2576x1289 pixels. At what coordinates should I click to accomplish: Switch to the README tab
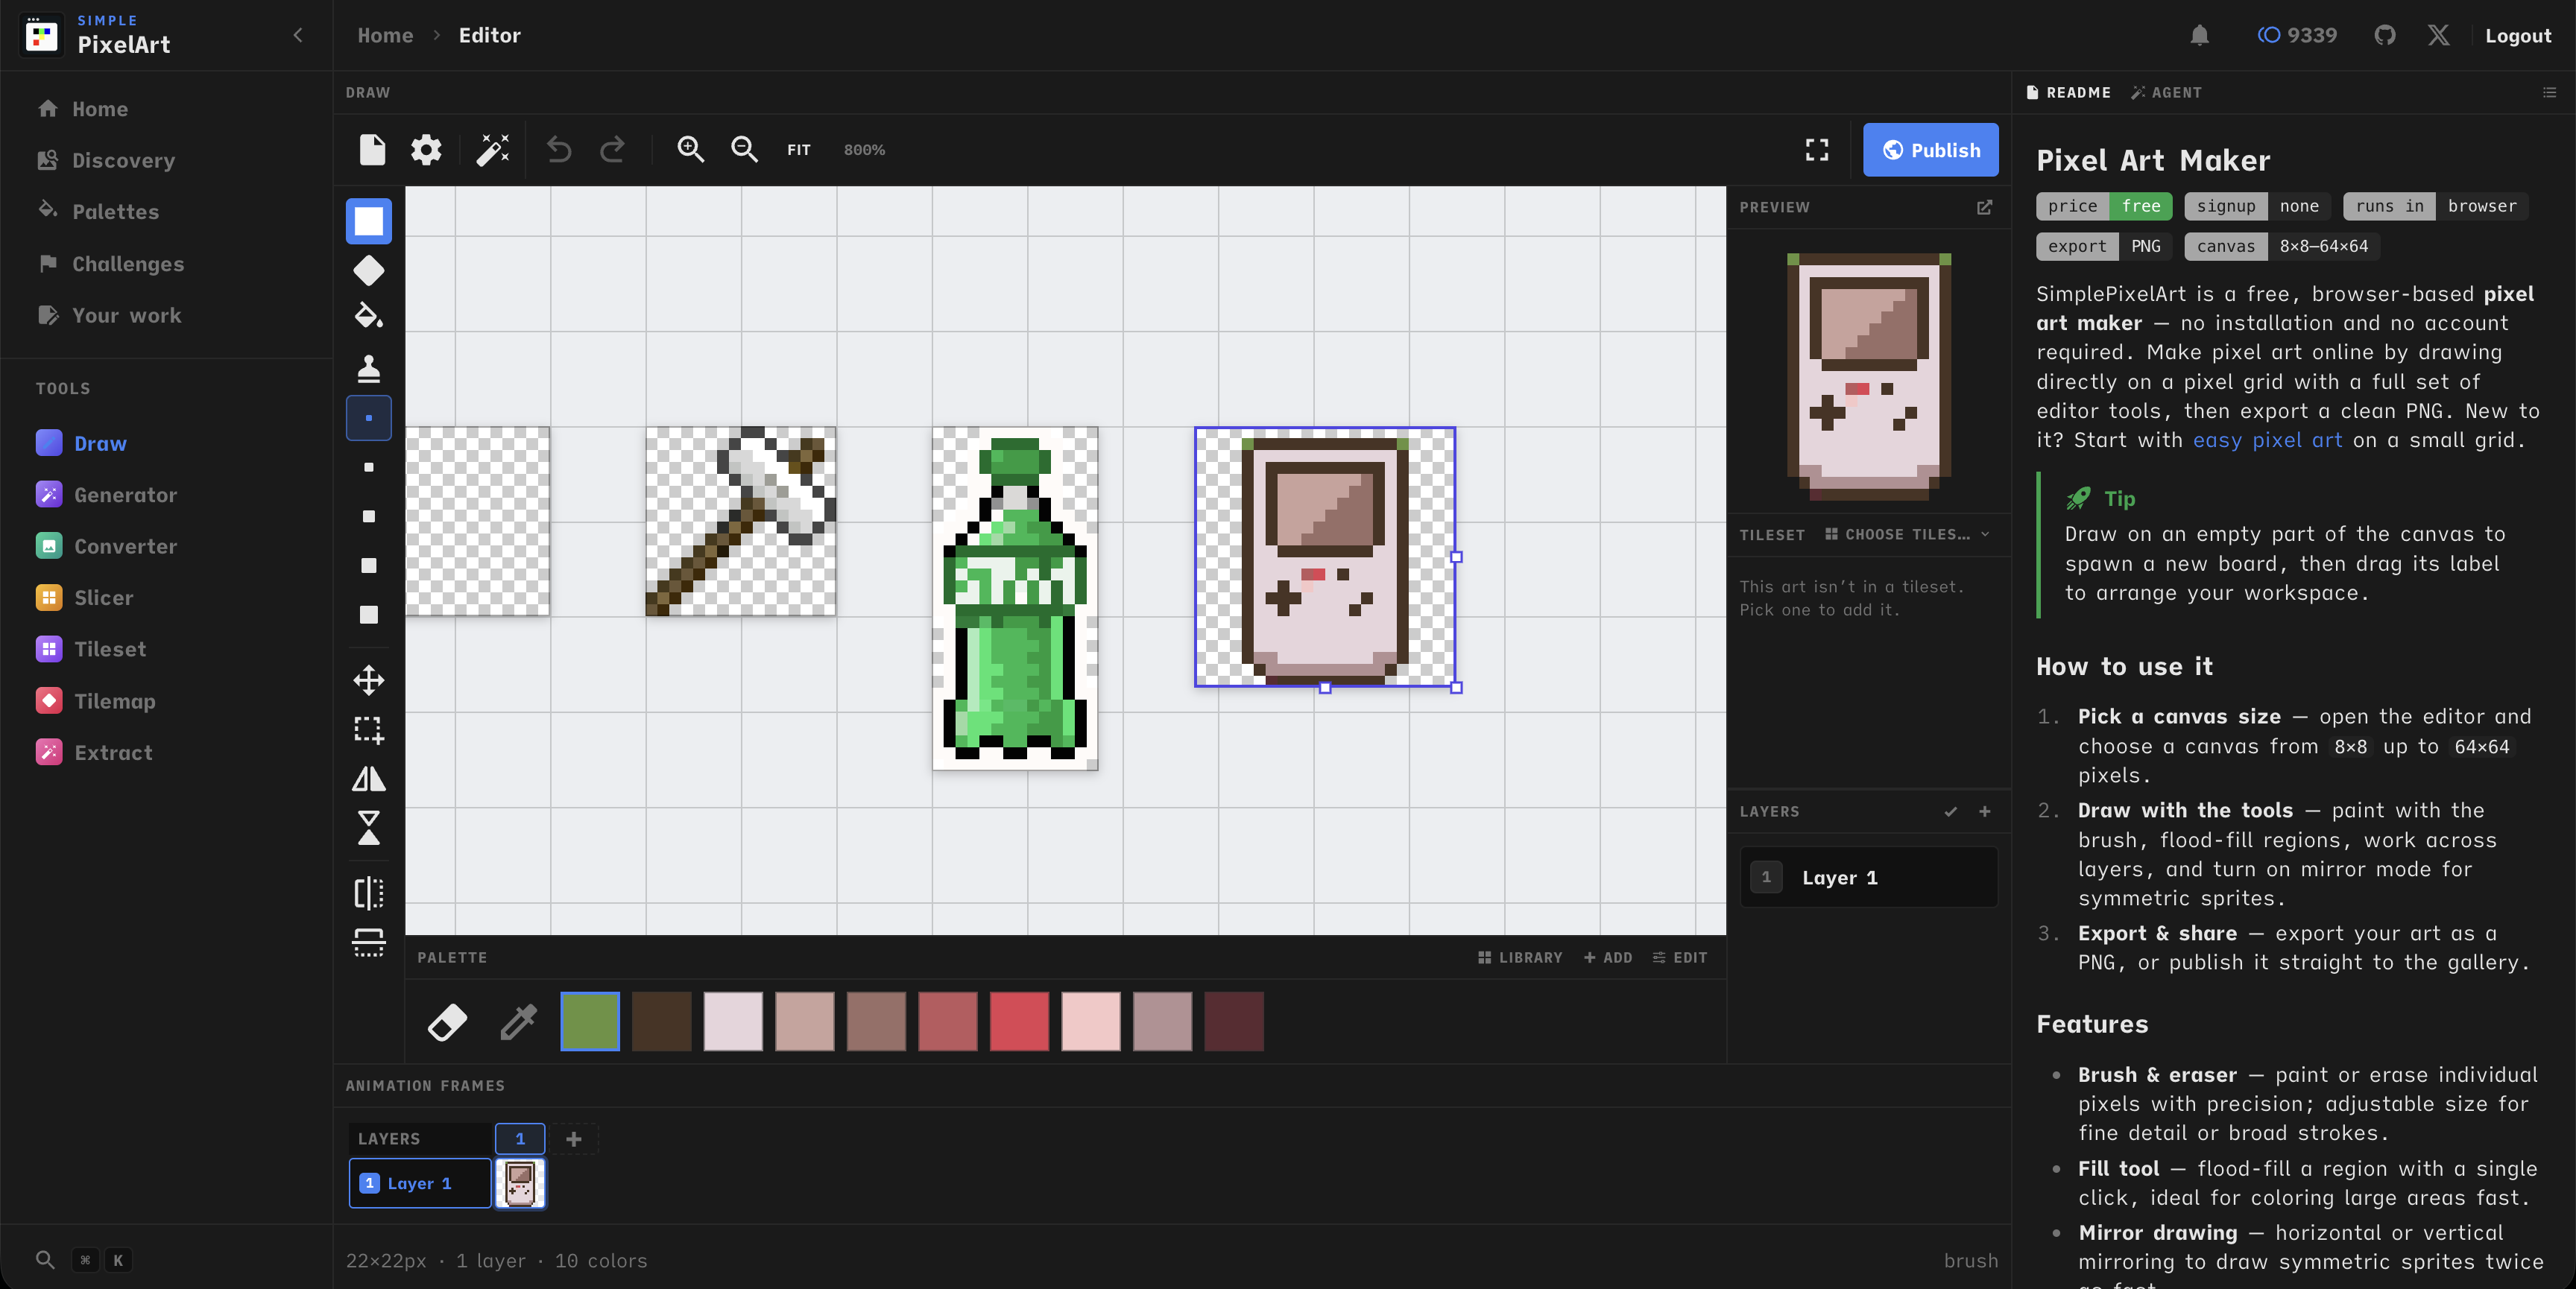(2068, 92)
